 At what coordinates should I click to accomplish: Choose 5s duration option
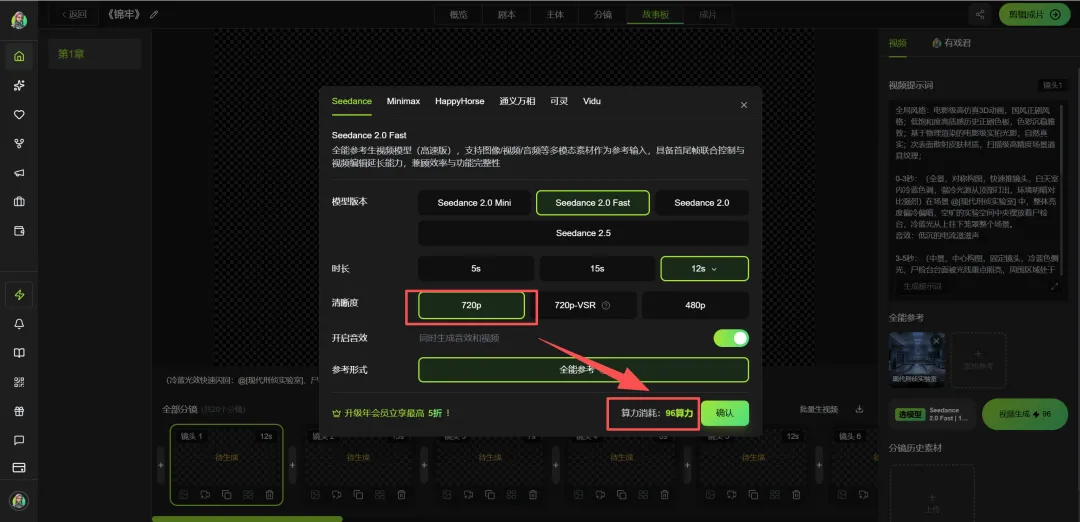coord(476,269)
